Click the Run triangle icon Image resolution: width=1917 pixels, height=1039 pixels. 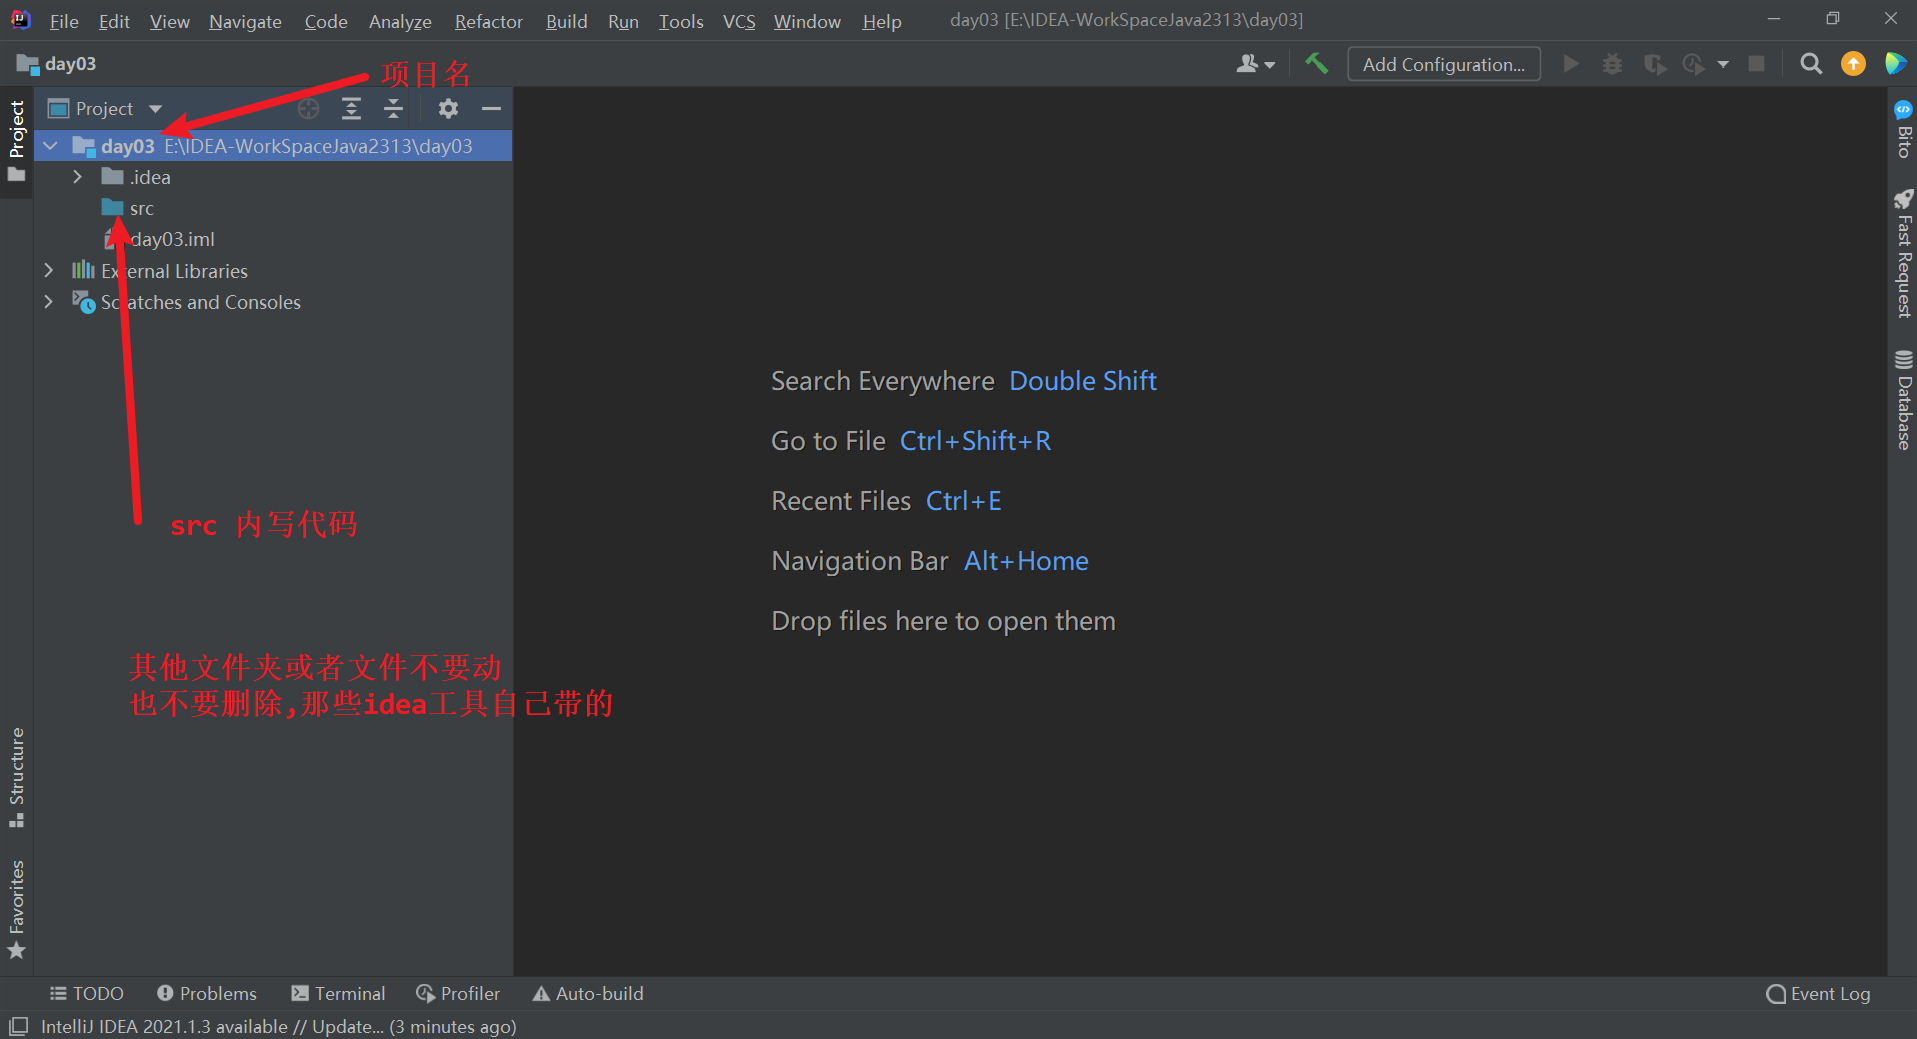click(x=1571, y=64)
